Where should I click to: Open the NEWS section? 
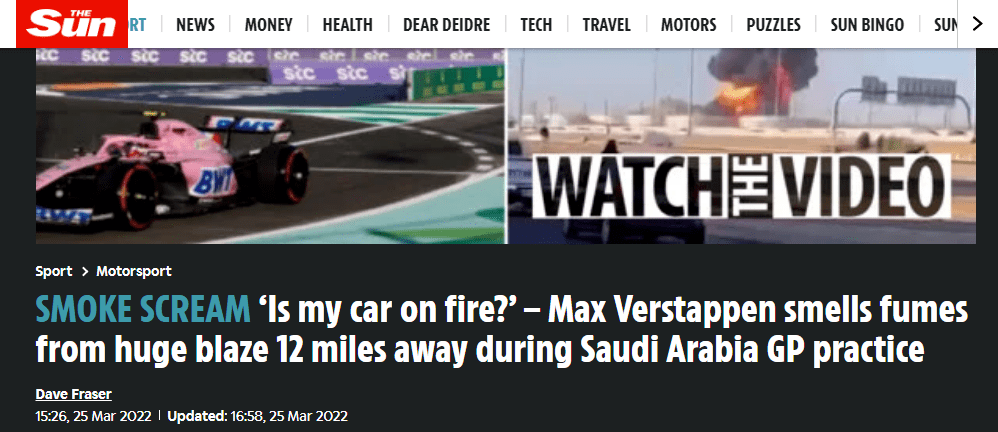coord(195,25)
